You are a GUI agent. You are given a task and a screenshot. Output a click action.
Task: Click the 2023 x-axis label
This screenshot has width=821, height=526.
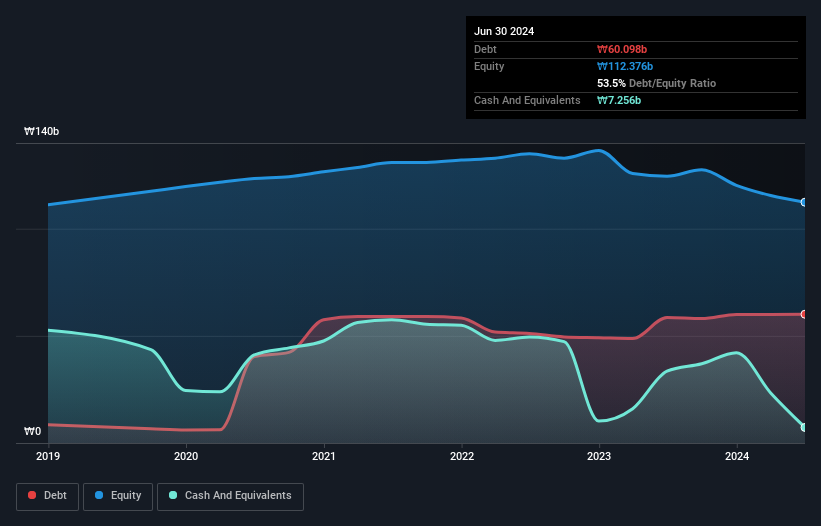[x=599, y=456]
